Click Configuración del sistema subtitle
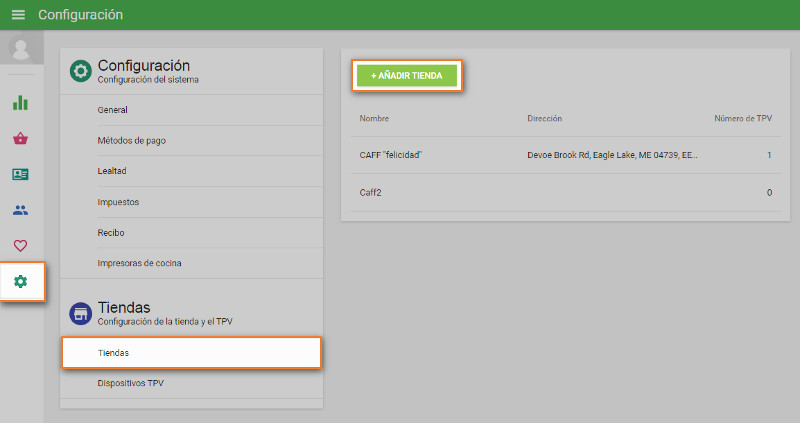The image size is (800, 423). tap(148, 80)
